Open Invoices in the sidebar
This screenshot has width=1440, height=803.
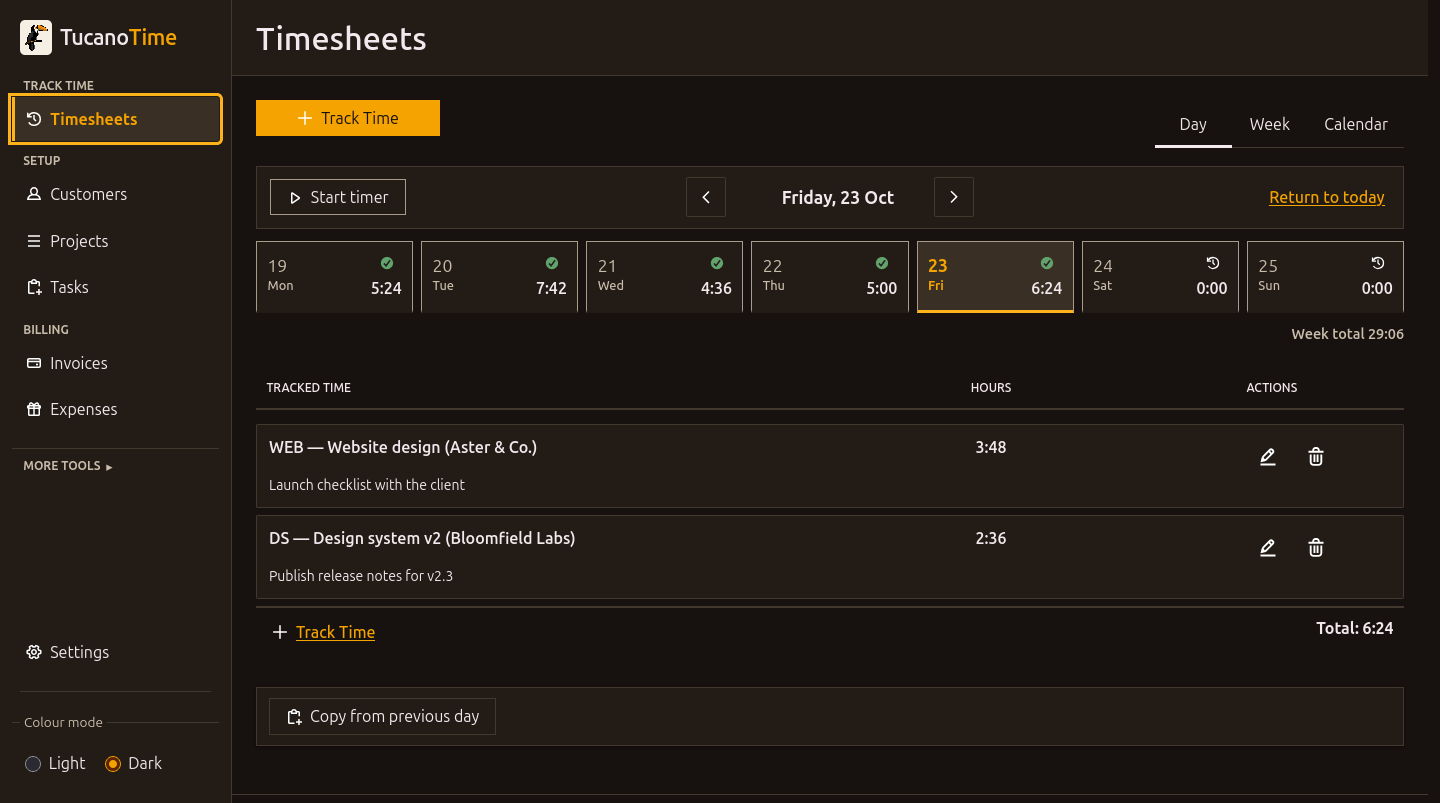(116, 363)
